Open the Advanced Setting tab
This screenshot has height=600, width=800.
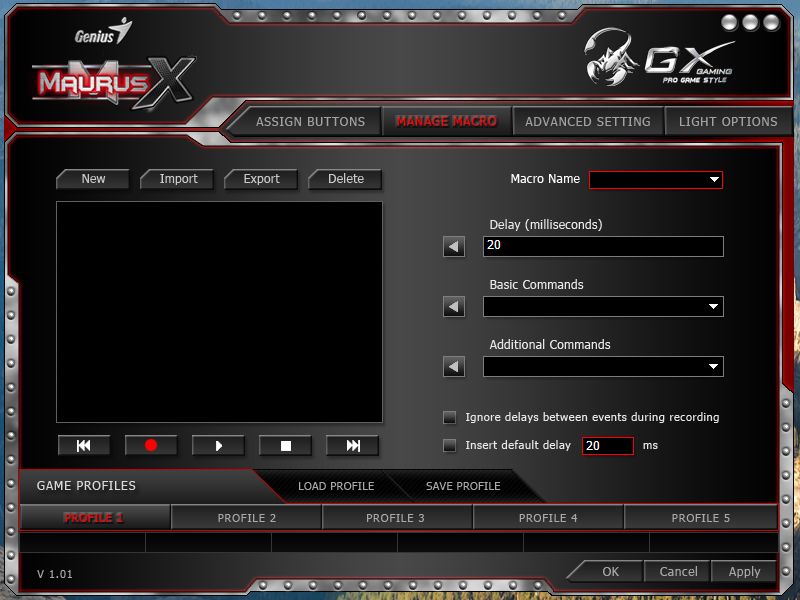[x=588, y=121]
